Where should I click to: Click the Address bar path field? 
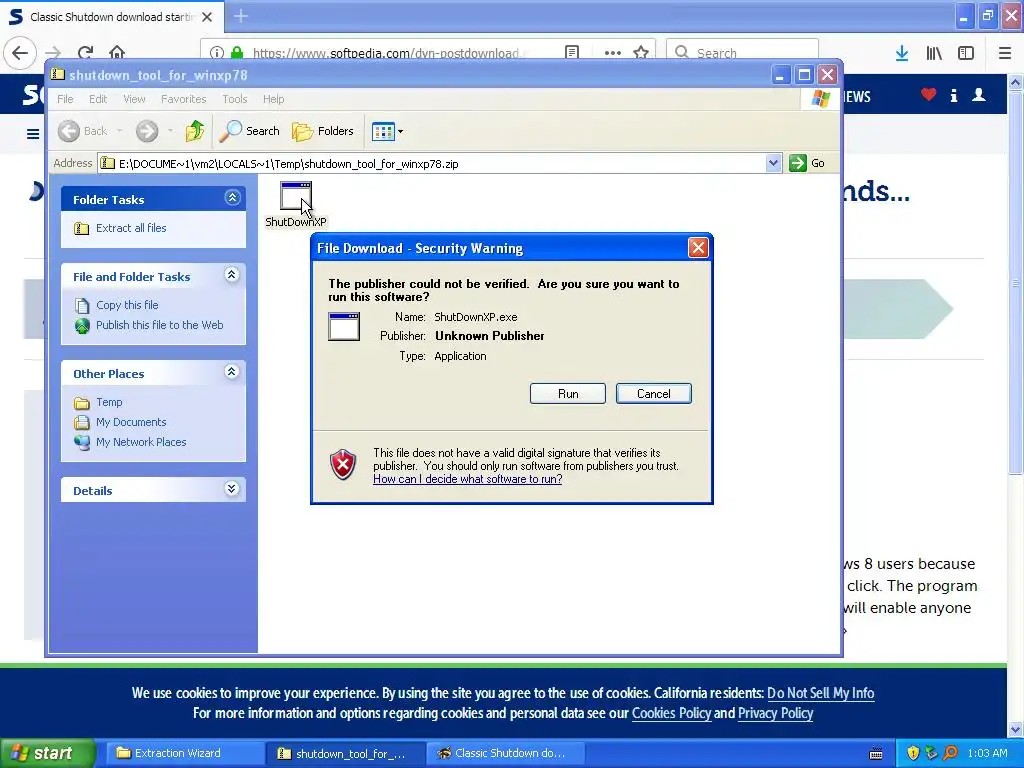[x=432, y=163]
